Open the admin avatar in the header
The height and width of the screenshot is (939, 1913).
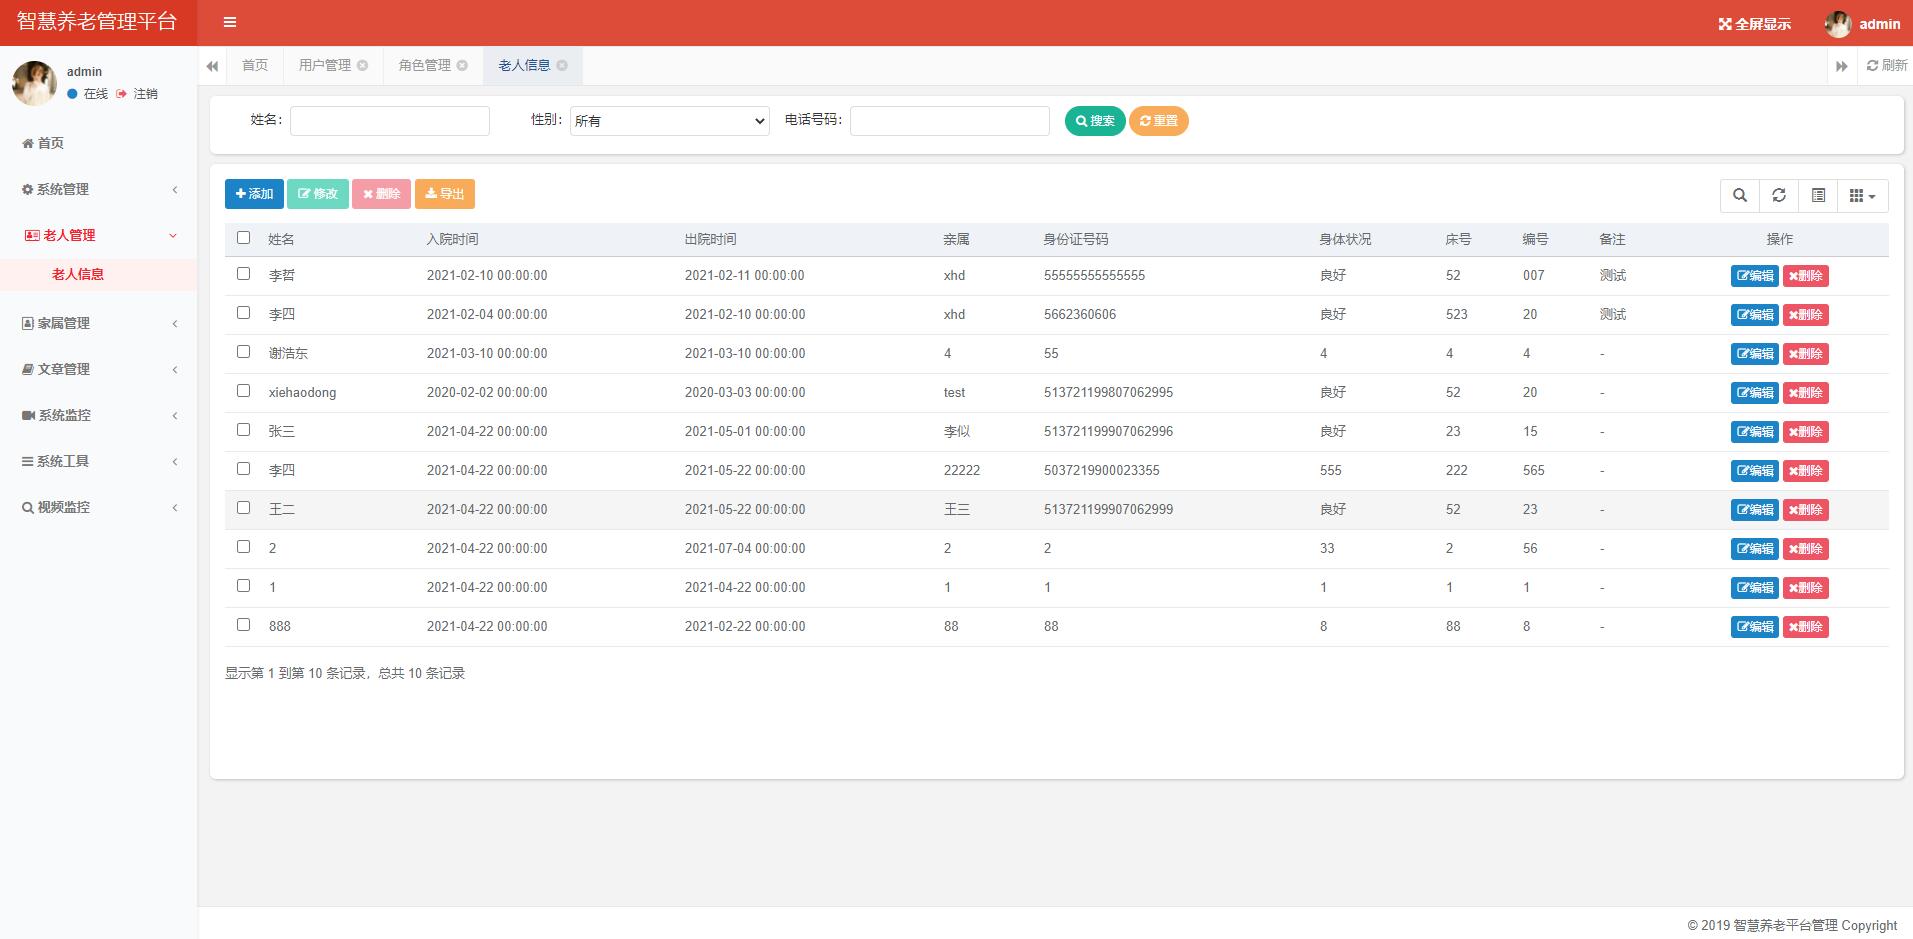(1837, 24)
